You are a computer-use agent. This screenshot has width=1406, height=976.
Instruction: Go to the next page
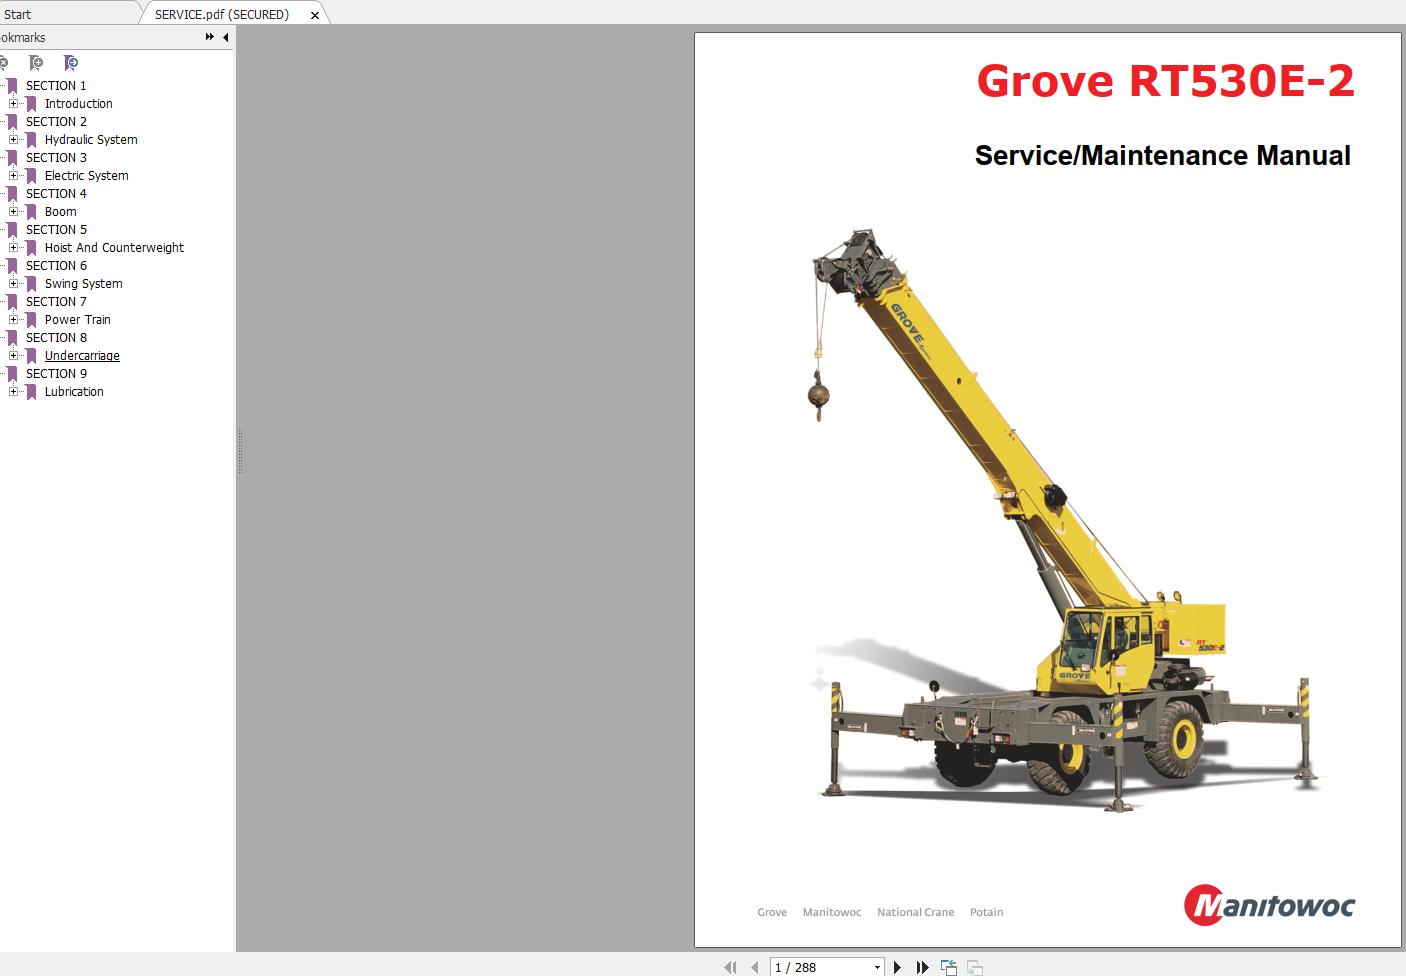(x=897, y=967)
